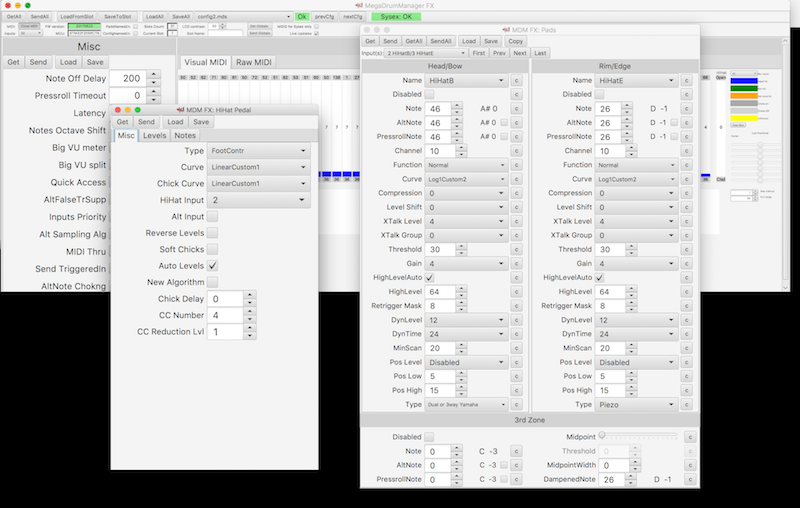800x508 pixels.
Task: Open Head/Bow Type 'Dual or 3way Yamaha' dropdown
Action: click(467, 404)
